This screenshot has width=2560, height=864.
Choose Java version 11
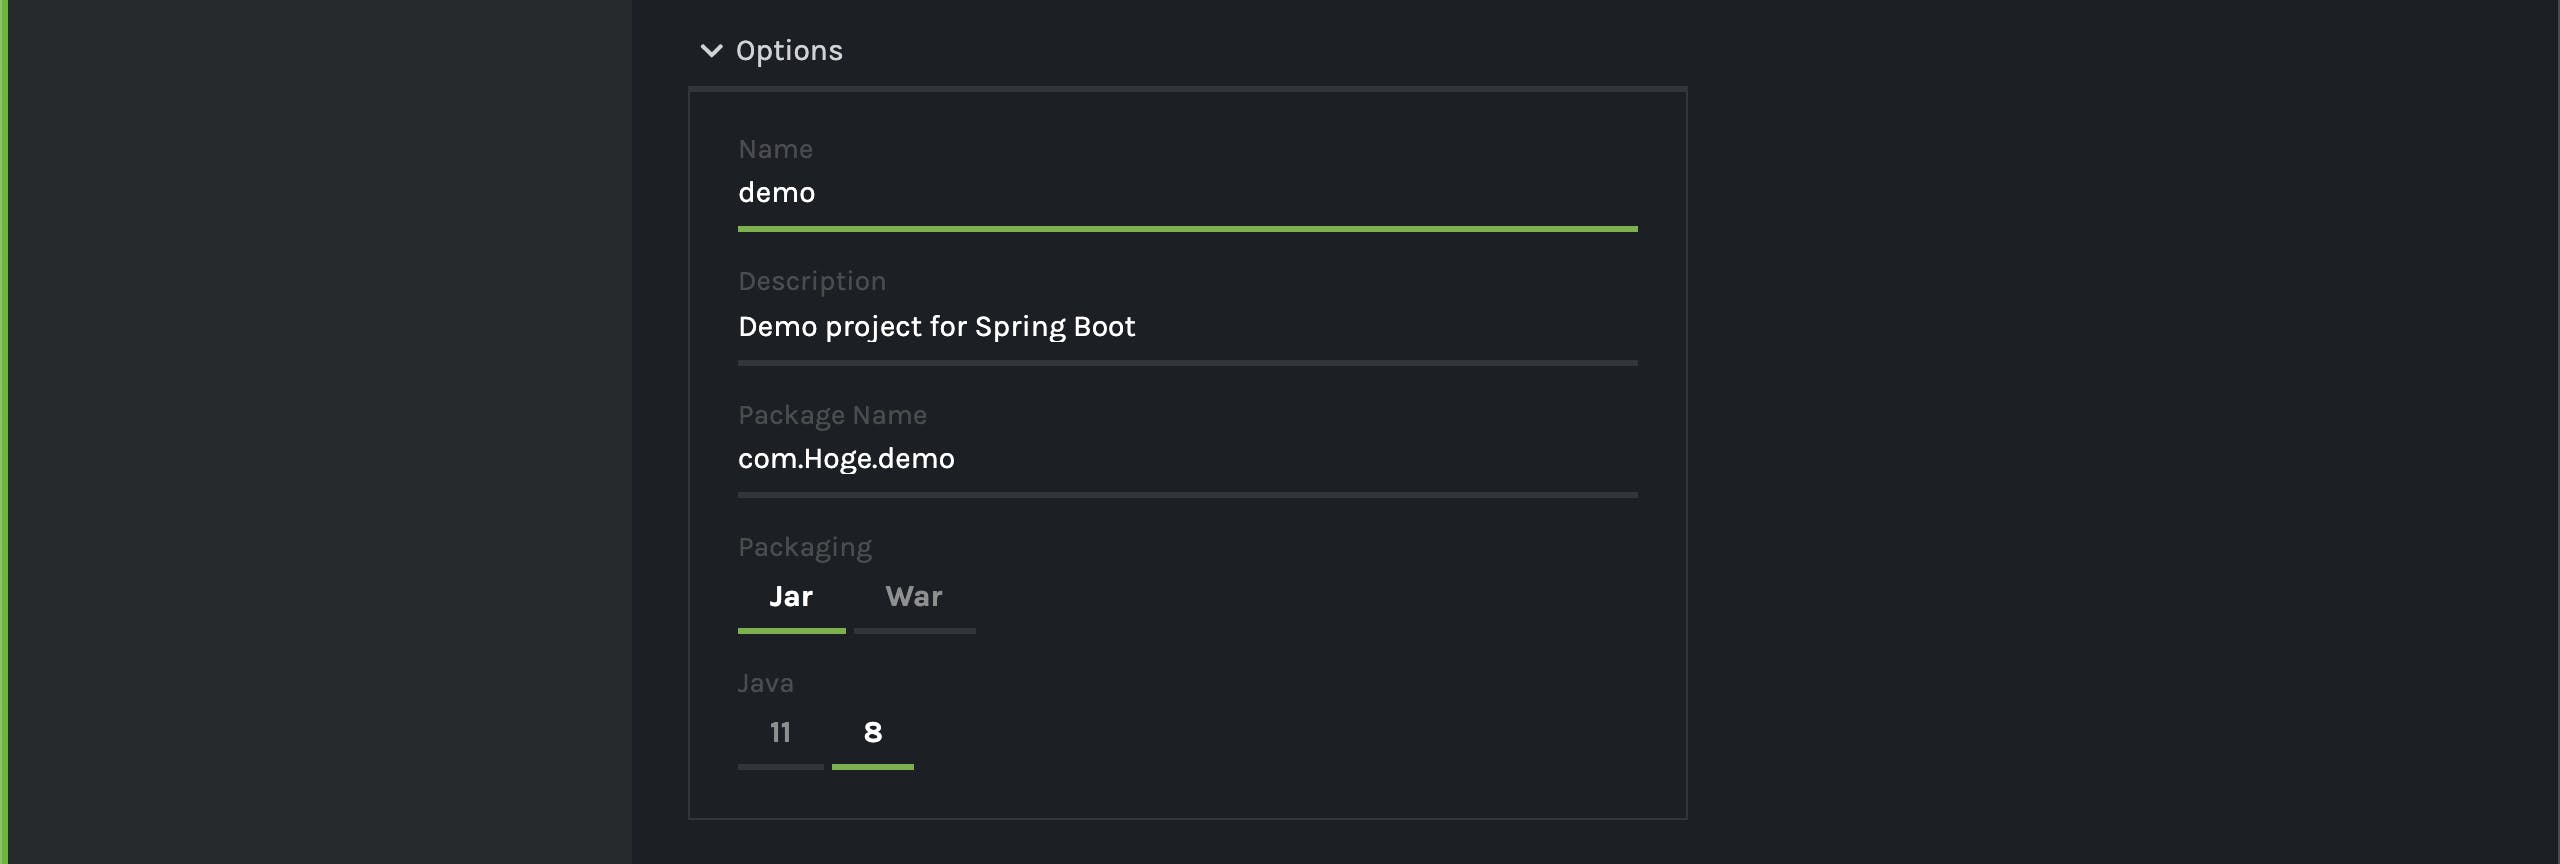[780, 733]
